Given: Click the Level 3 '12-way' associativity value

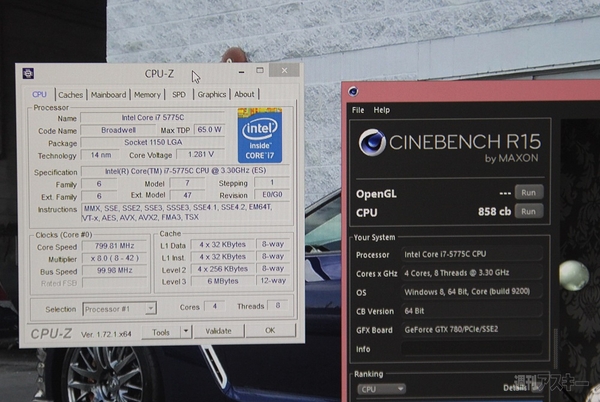Looking at the screenshot, I should [273, 281].
